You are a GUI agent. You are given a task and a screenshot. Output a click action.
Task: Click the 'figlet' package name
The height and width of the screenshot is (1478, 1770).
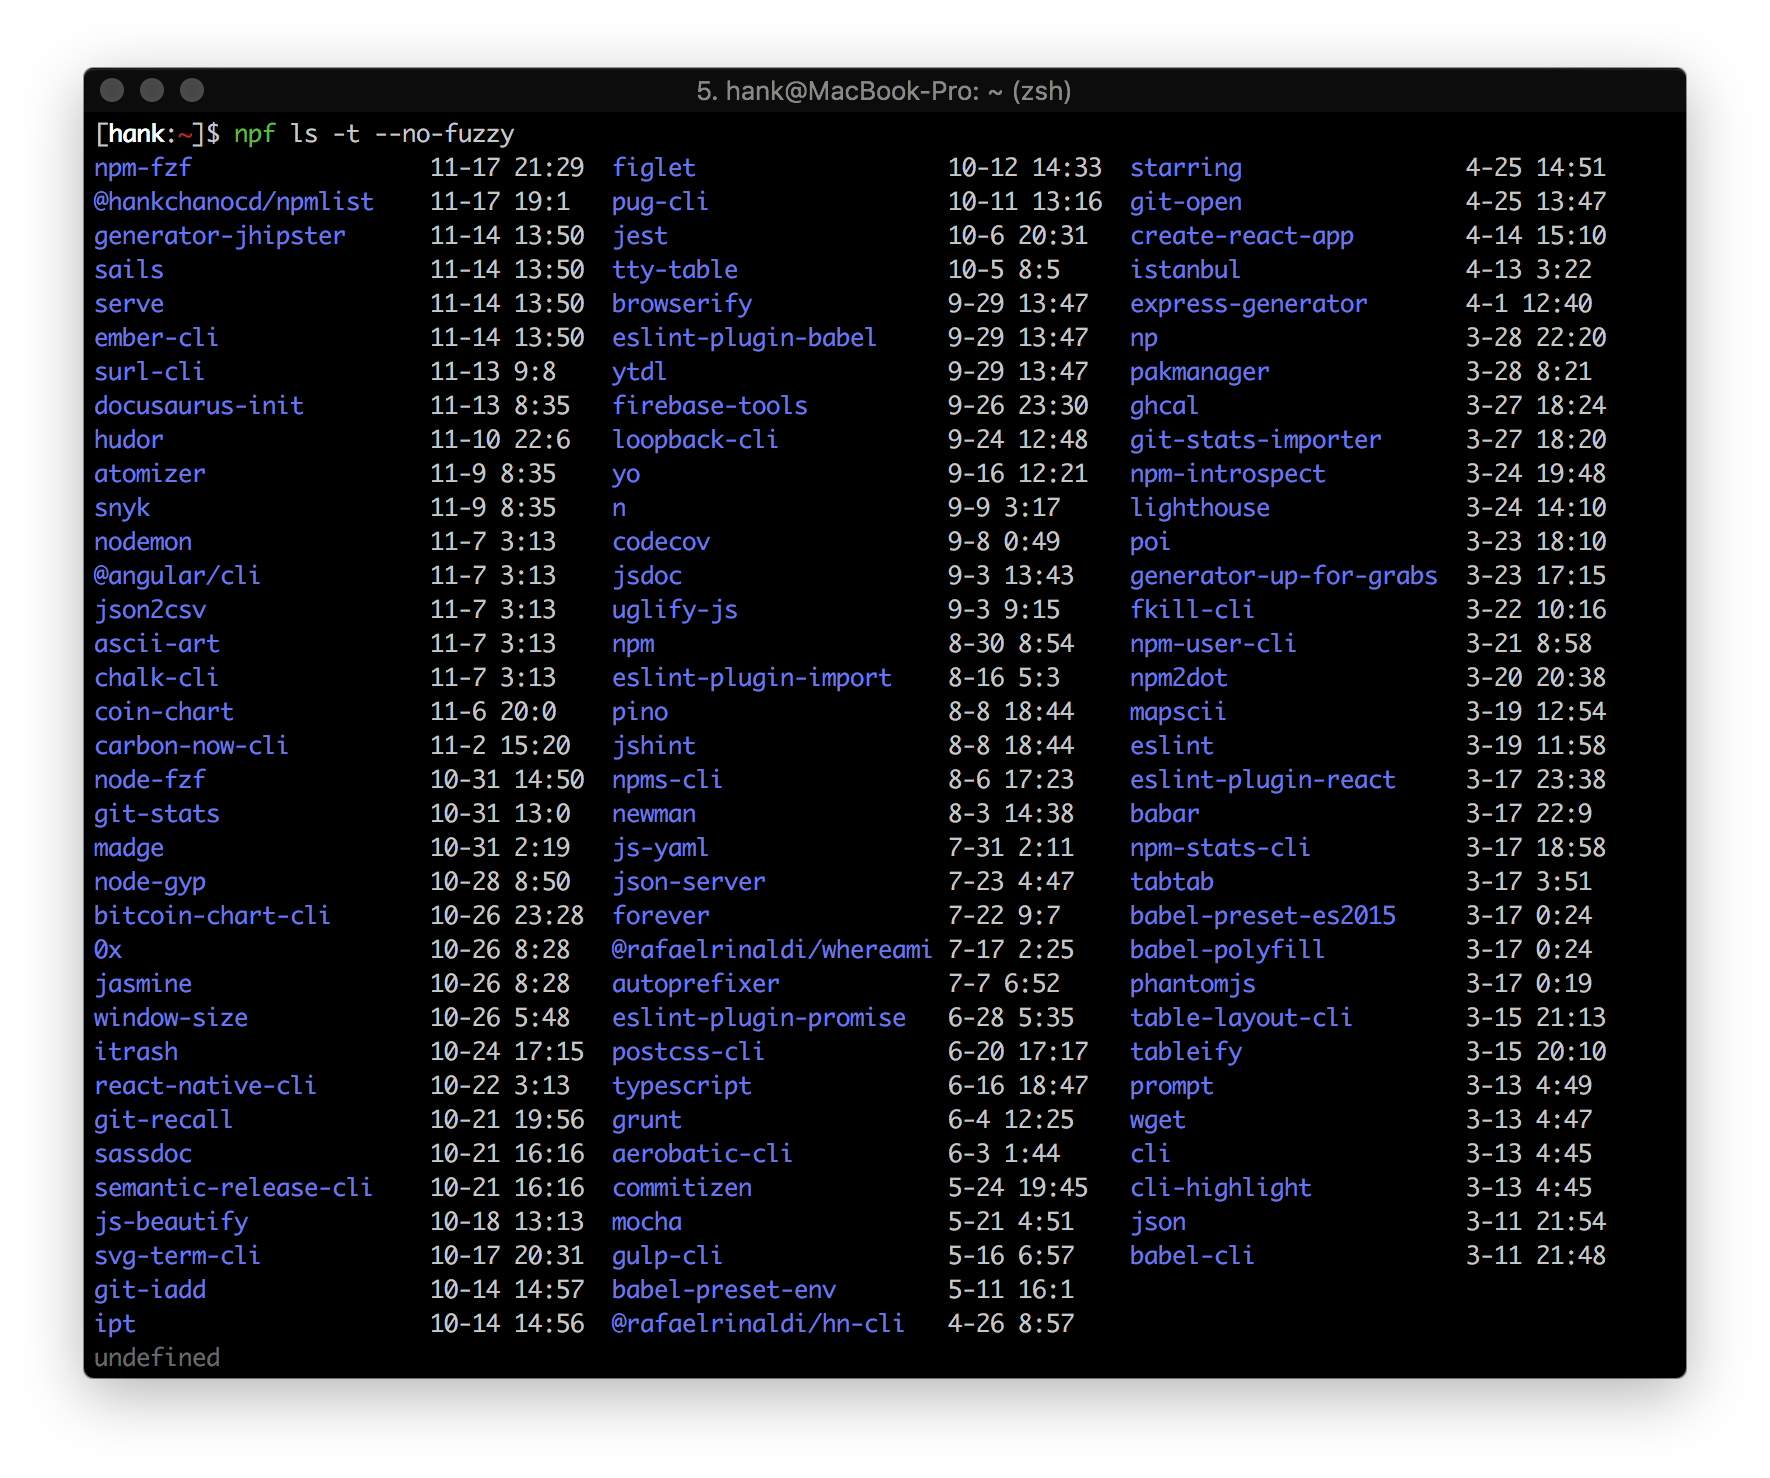(x=654, y=168)
